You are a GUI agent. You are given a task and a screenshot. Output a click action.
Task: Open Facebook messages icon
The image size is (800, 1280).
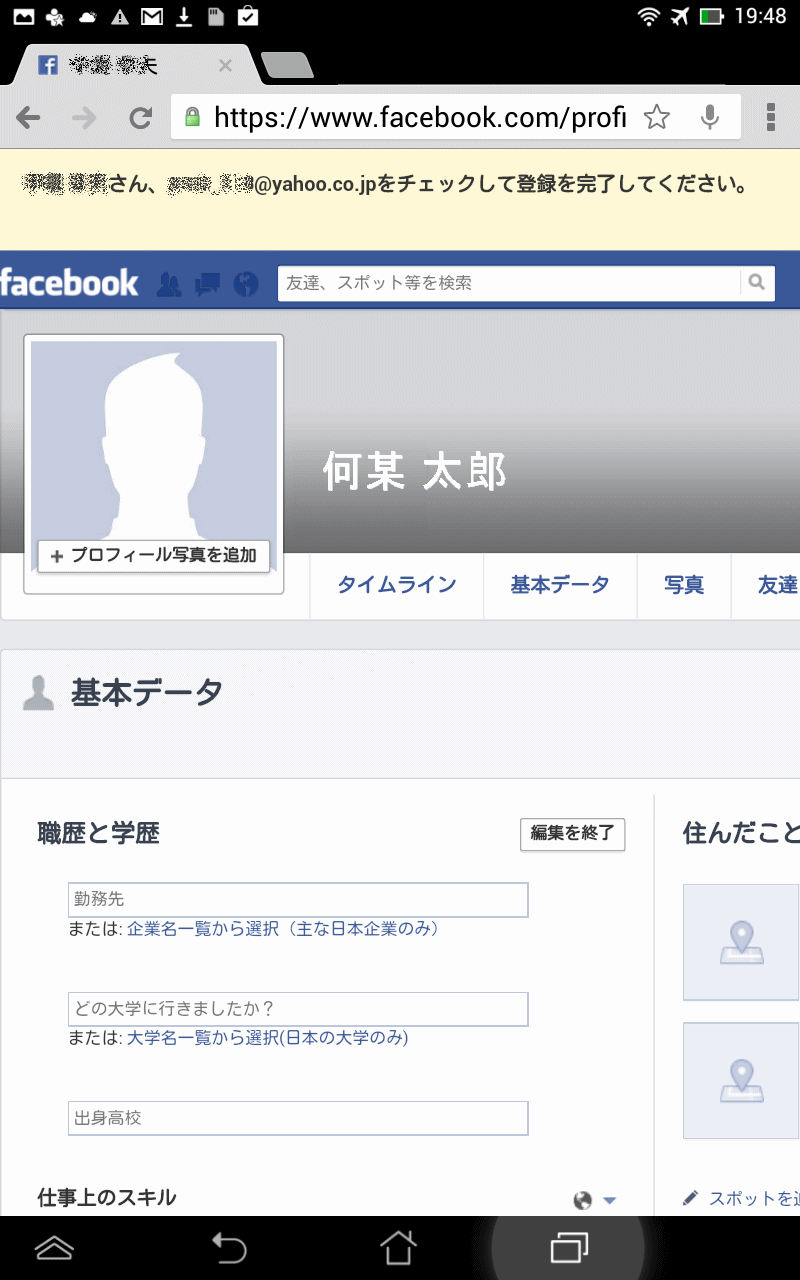coord(207,284)
